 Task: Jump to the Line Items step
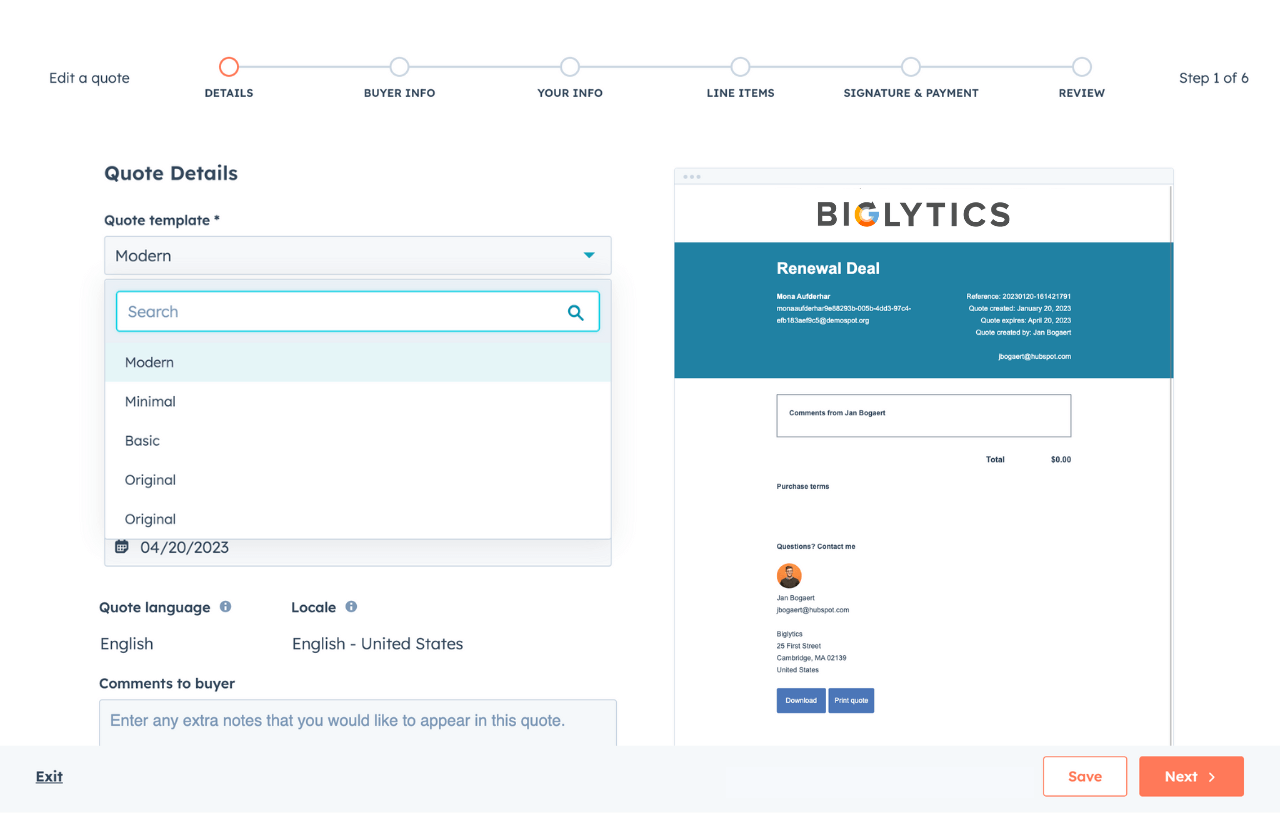point(740,66)
